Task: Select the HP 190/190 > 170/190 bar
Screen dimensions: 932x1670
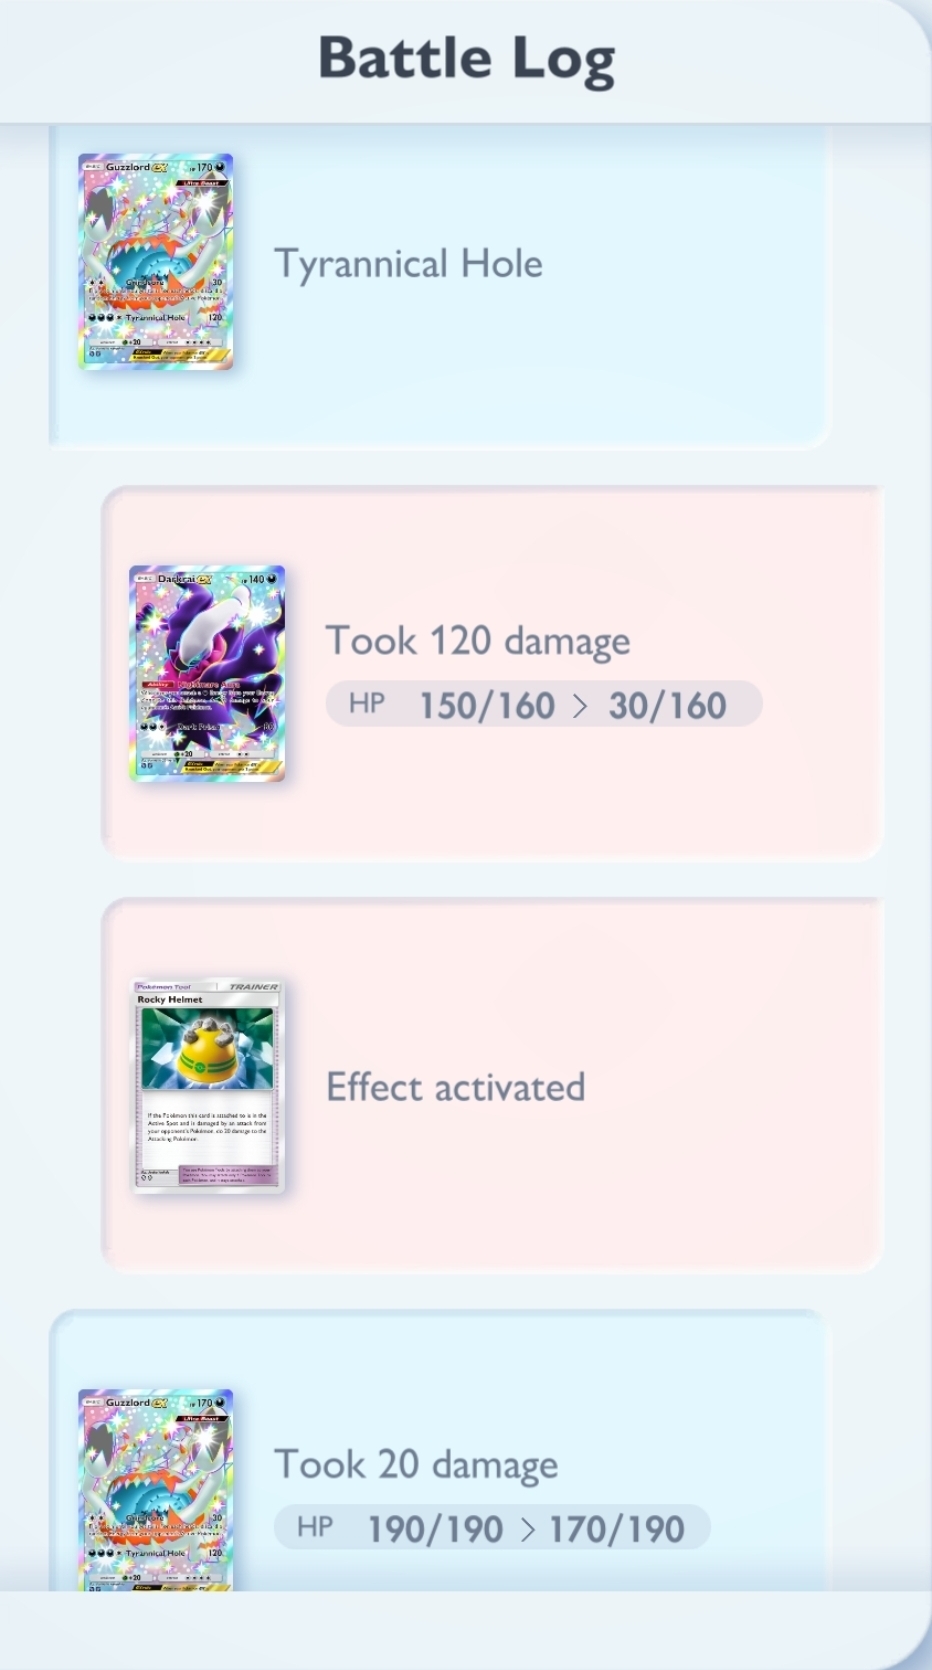Action: [492, 1528]
